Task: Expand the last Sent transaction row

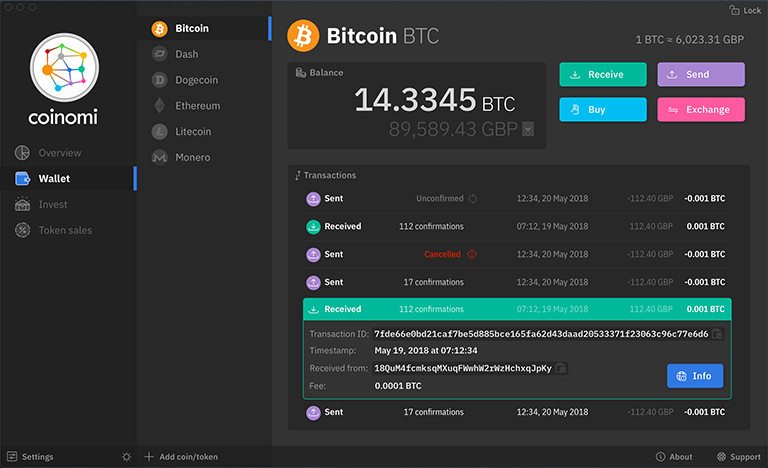Action: tap(516, 412)
